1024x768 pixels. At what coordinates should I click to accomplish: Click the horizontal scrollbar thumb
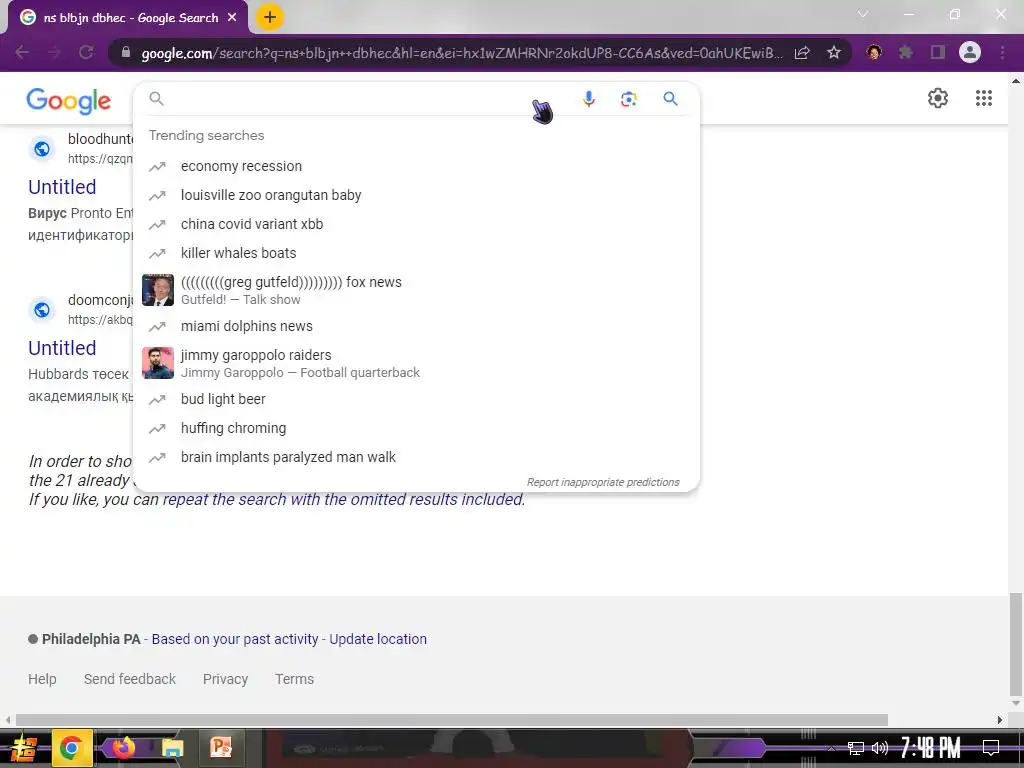(451, 720)
